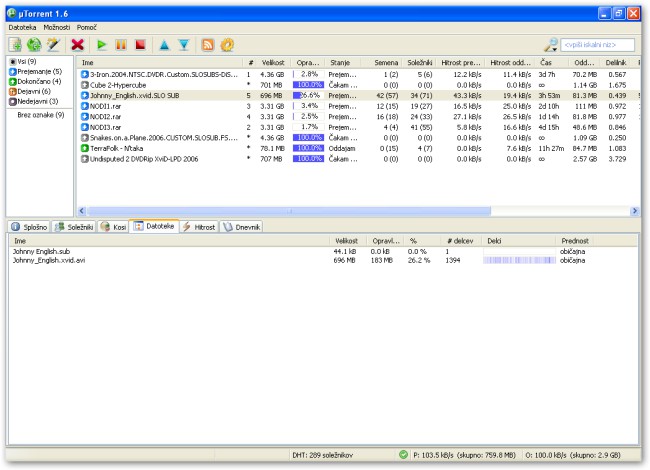Select the Prejemanje (5) category
This screenshot has height=470, width=650.
tap(36, 71)
